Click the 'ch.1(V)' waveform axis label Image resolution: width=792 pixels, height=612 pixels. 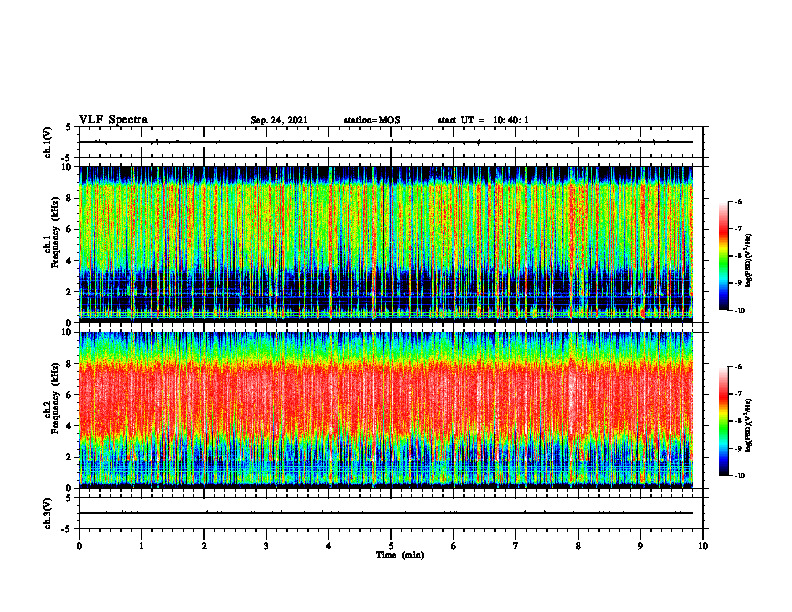click(48, 142)
